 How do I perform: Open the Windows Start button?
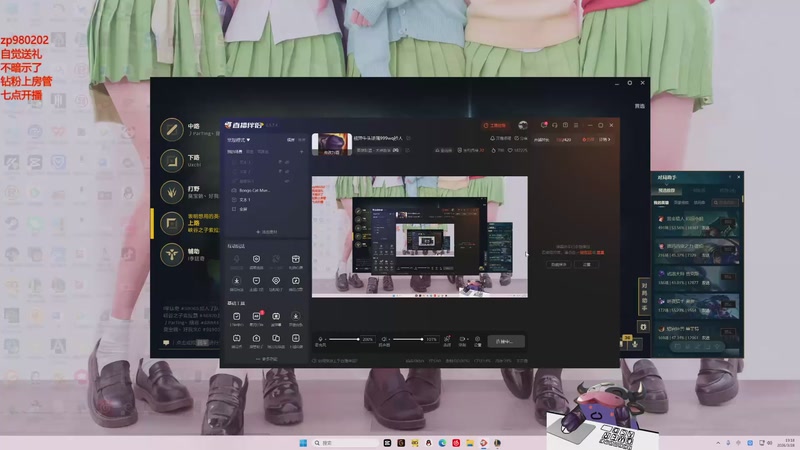click(303, 443)
